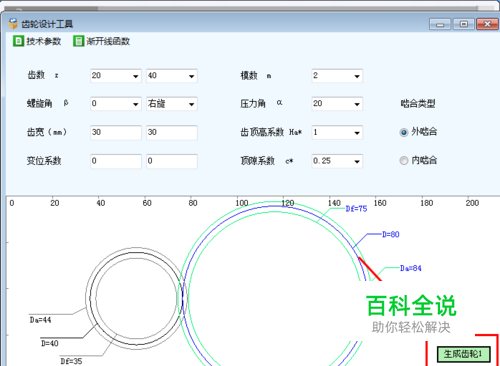Click the first 变位系数 input field
The width and height of the screenshot is (500, 366).
click(116, 161)
